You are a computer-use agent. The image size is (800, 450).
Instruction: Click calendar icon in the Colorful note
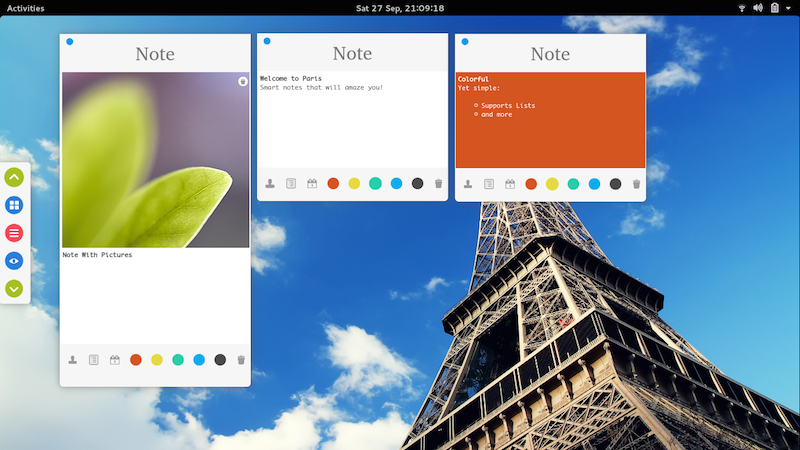[x=510, y=184]
